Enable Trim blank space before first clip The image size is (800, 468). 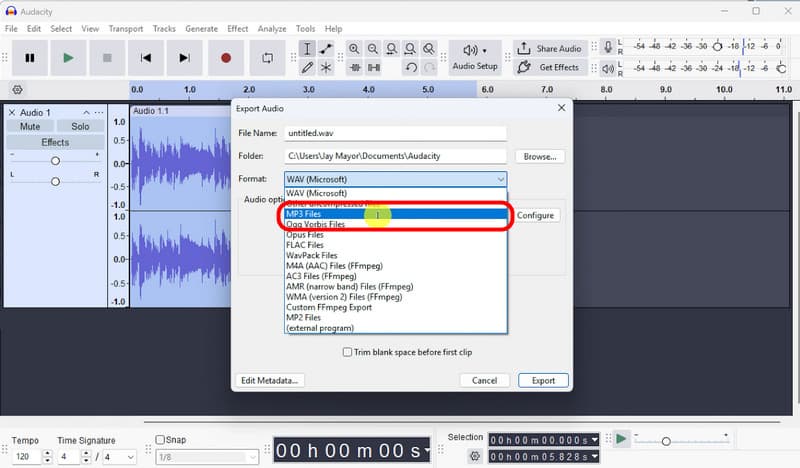(347, 352)
